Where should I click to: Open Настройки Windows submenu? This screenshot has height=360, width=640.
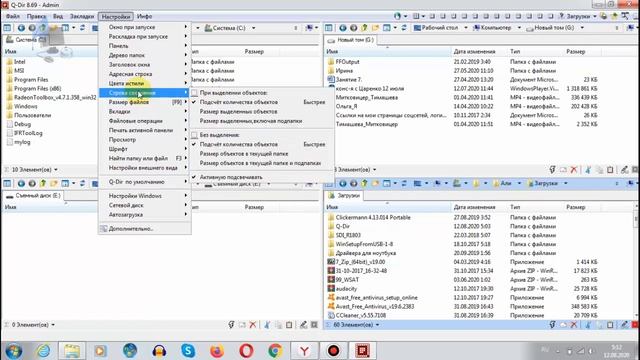click(144, 196)
